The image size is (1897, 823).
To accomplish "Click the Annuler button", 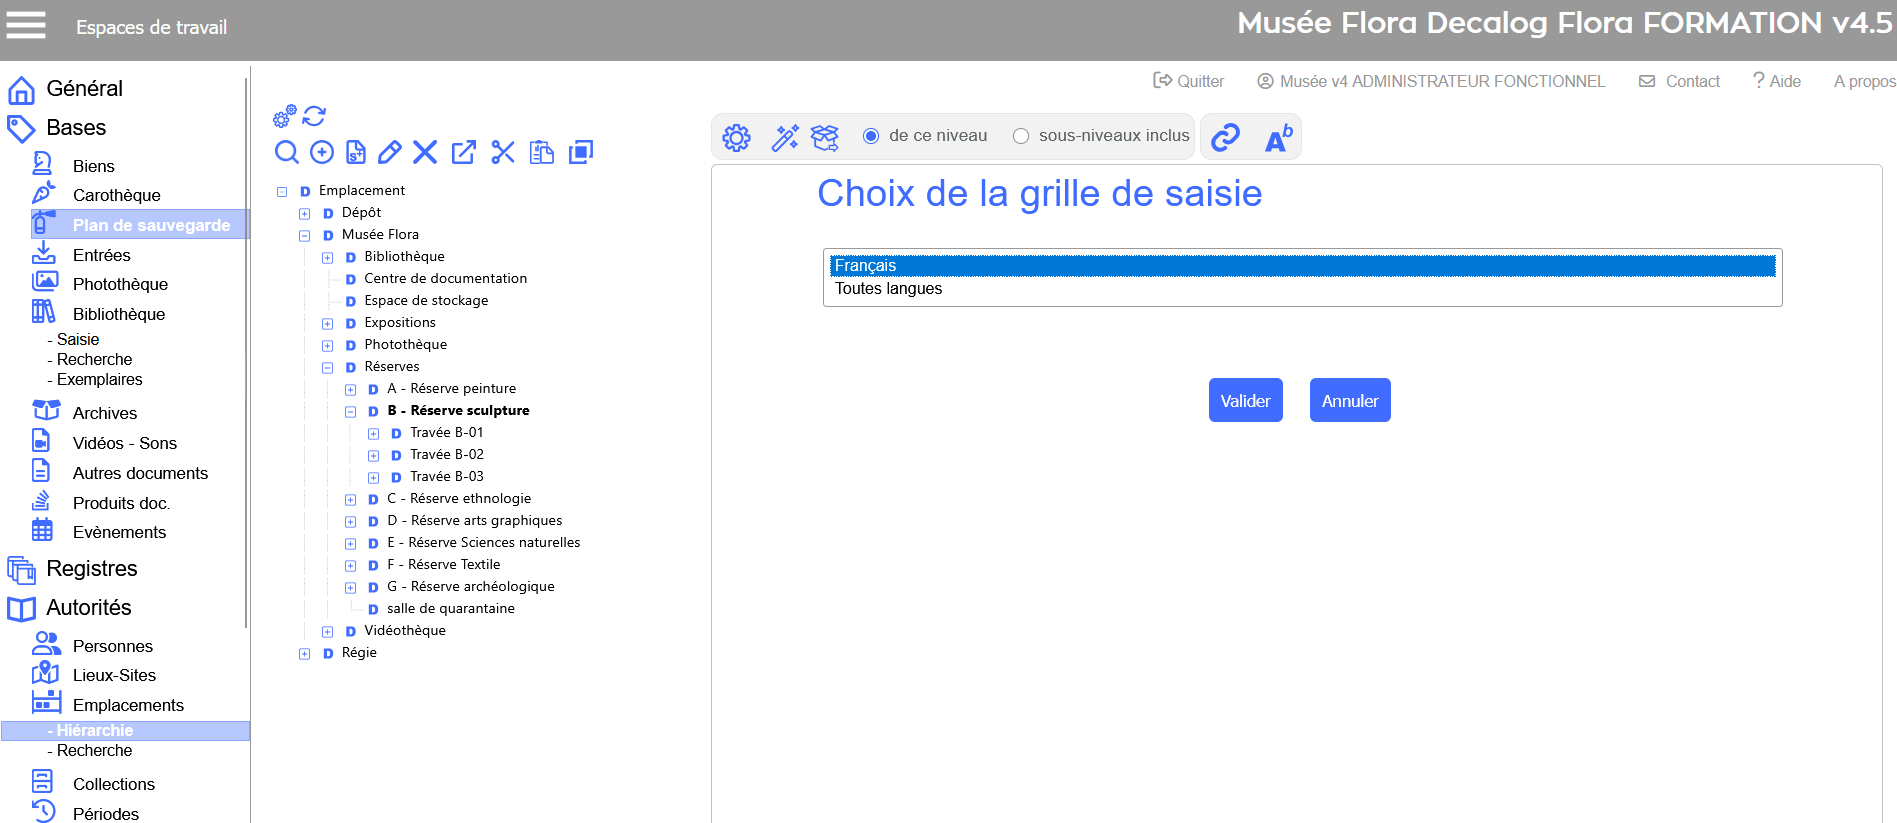I will pyautogui.click(x=1350, y=400).
